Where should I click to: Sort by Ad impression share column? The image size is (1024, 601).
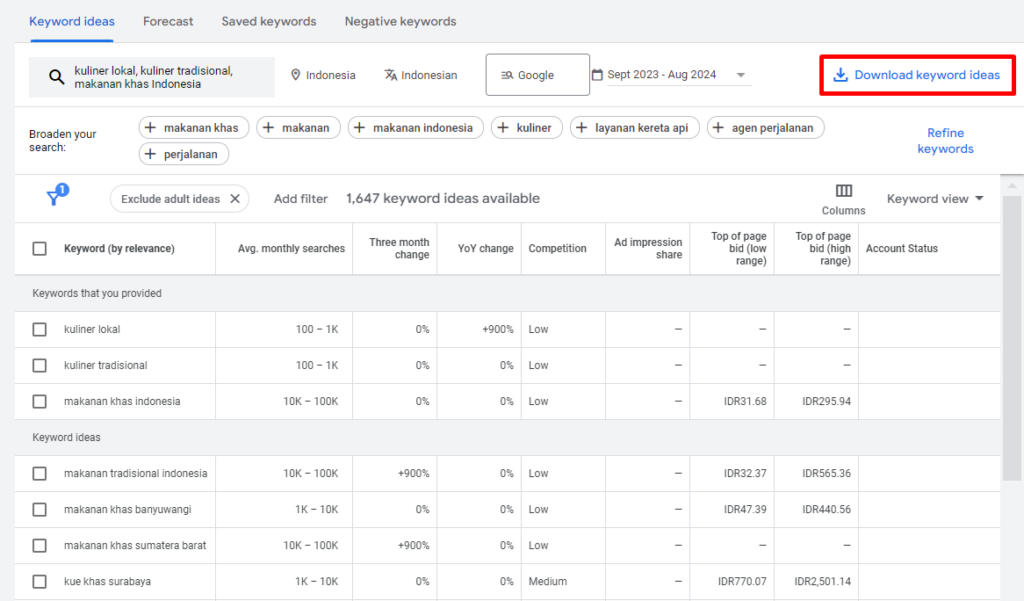[x=648, y=248]
